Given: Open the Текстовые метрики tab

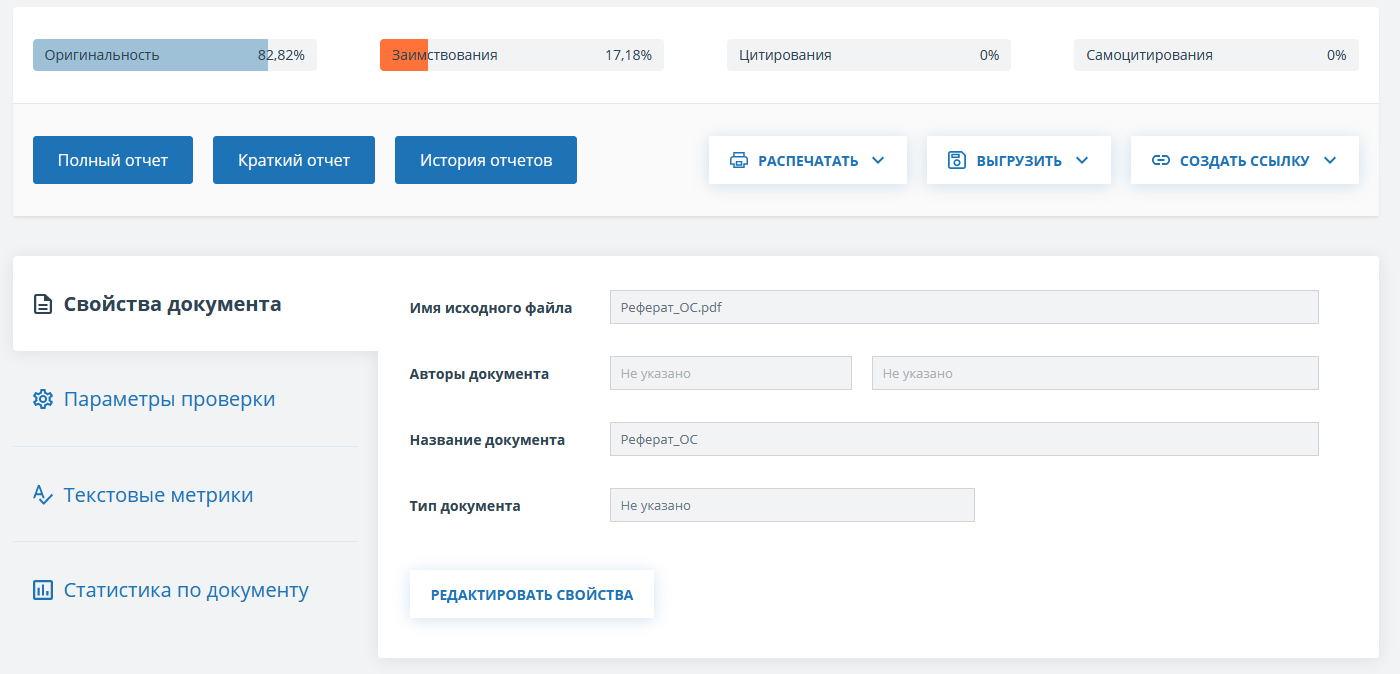Looking at the screenshot, I should coord(158,495).
